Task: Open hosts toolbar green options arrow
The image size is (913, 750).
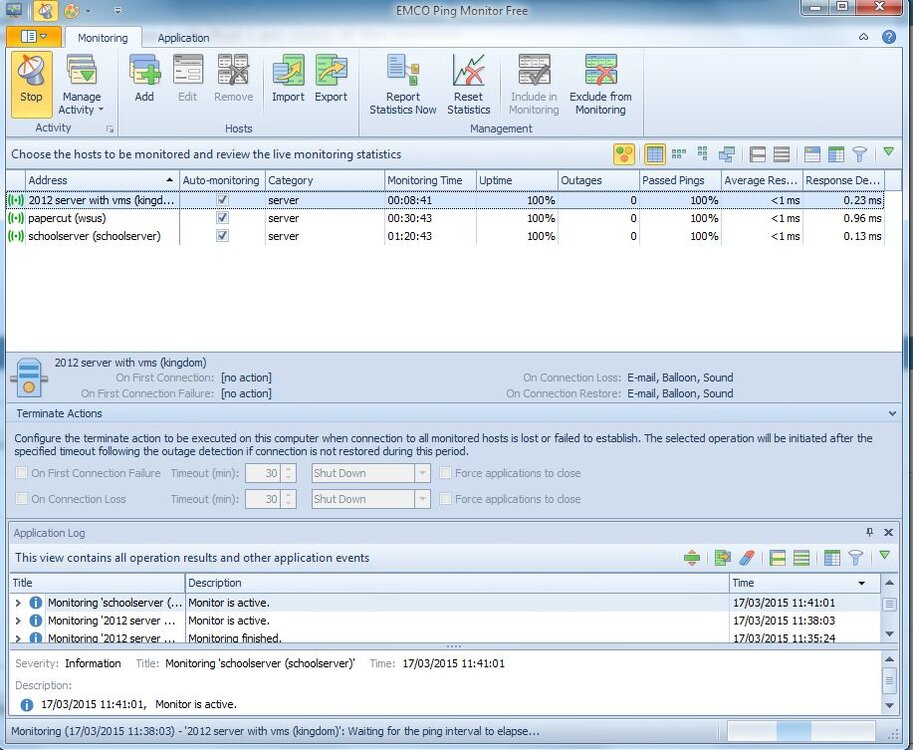Action: [x=888, y=151]
